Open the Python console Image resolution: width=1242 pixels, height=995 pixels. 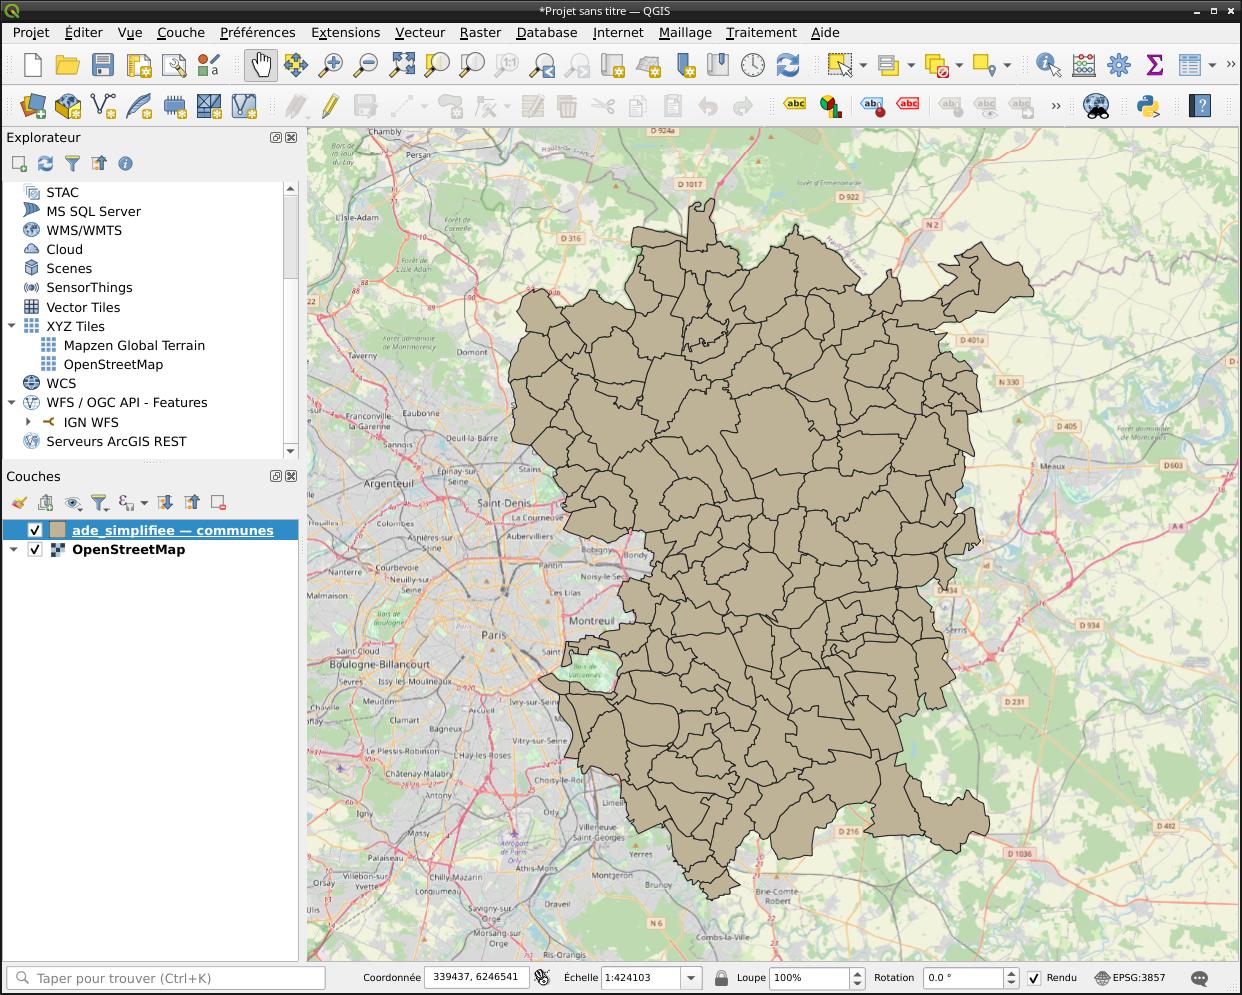1148,106
